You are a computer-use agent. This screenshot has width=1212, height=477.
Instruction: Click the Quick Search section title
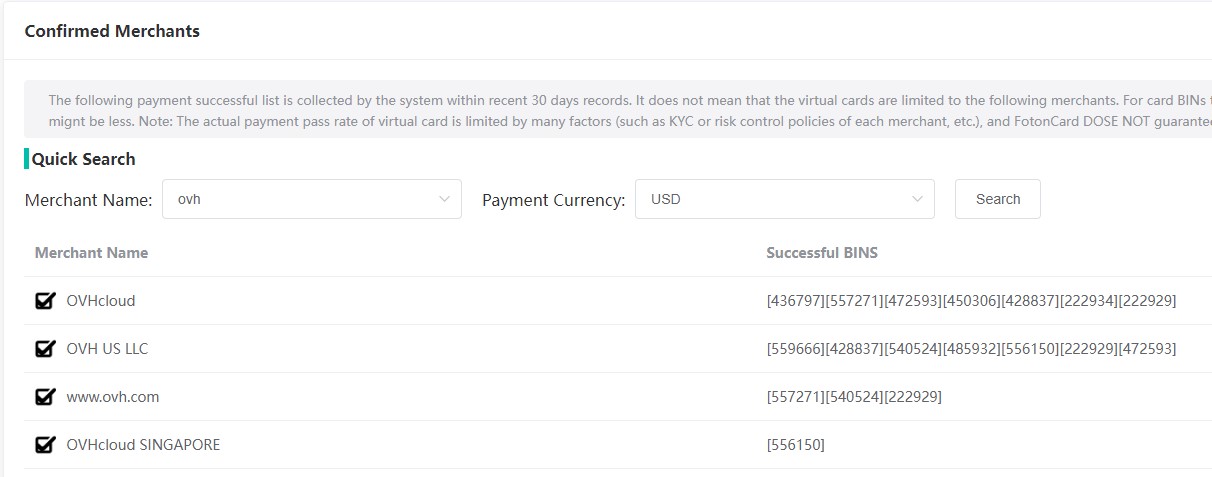(x=83, y=158)
